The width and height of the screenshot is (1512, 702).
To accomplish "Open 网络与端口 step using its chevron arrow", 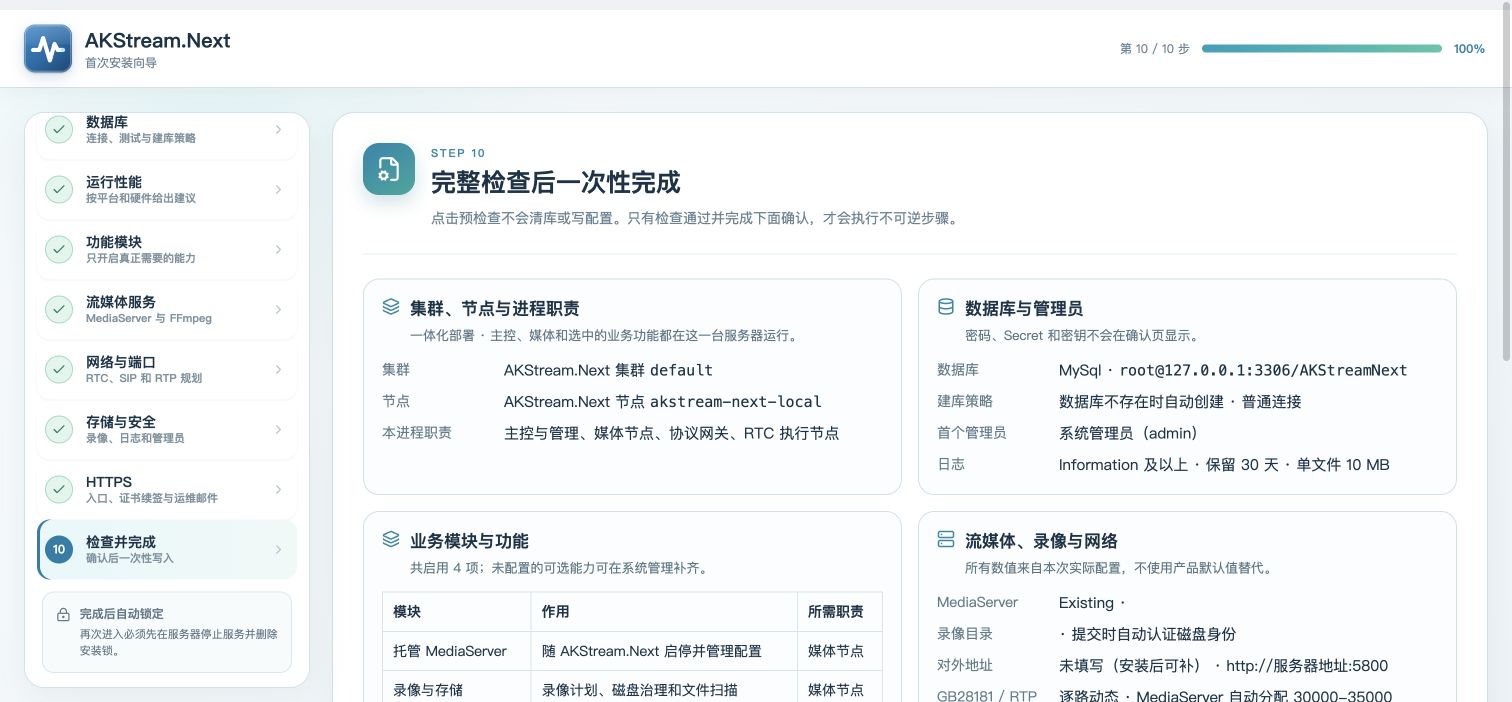I will point(278,369).
